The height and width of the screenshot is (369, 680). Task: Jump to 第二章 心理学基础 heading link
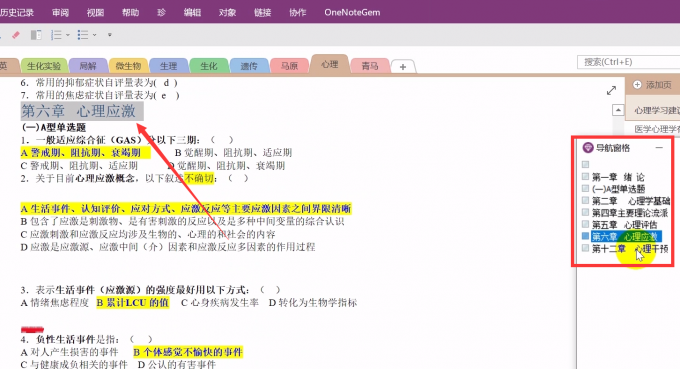[631, 201]
